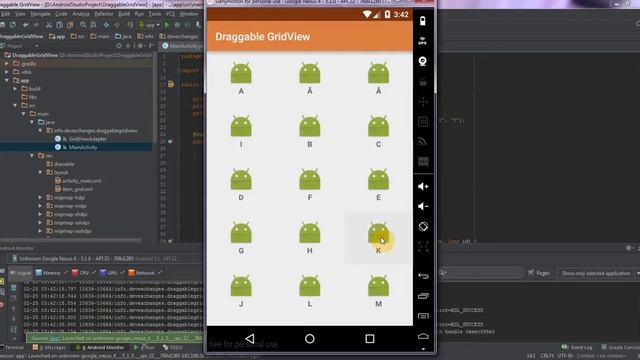Viewport: 640px width, 360px height.
Task: Tap the grid item labeled B
Action: [309, 132]
